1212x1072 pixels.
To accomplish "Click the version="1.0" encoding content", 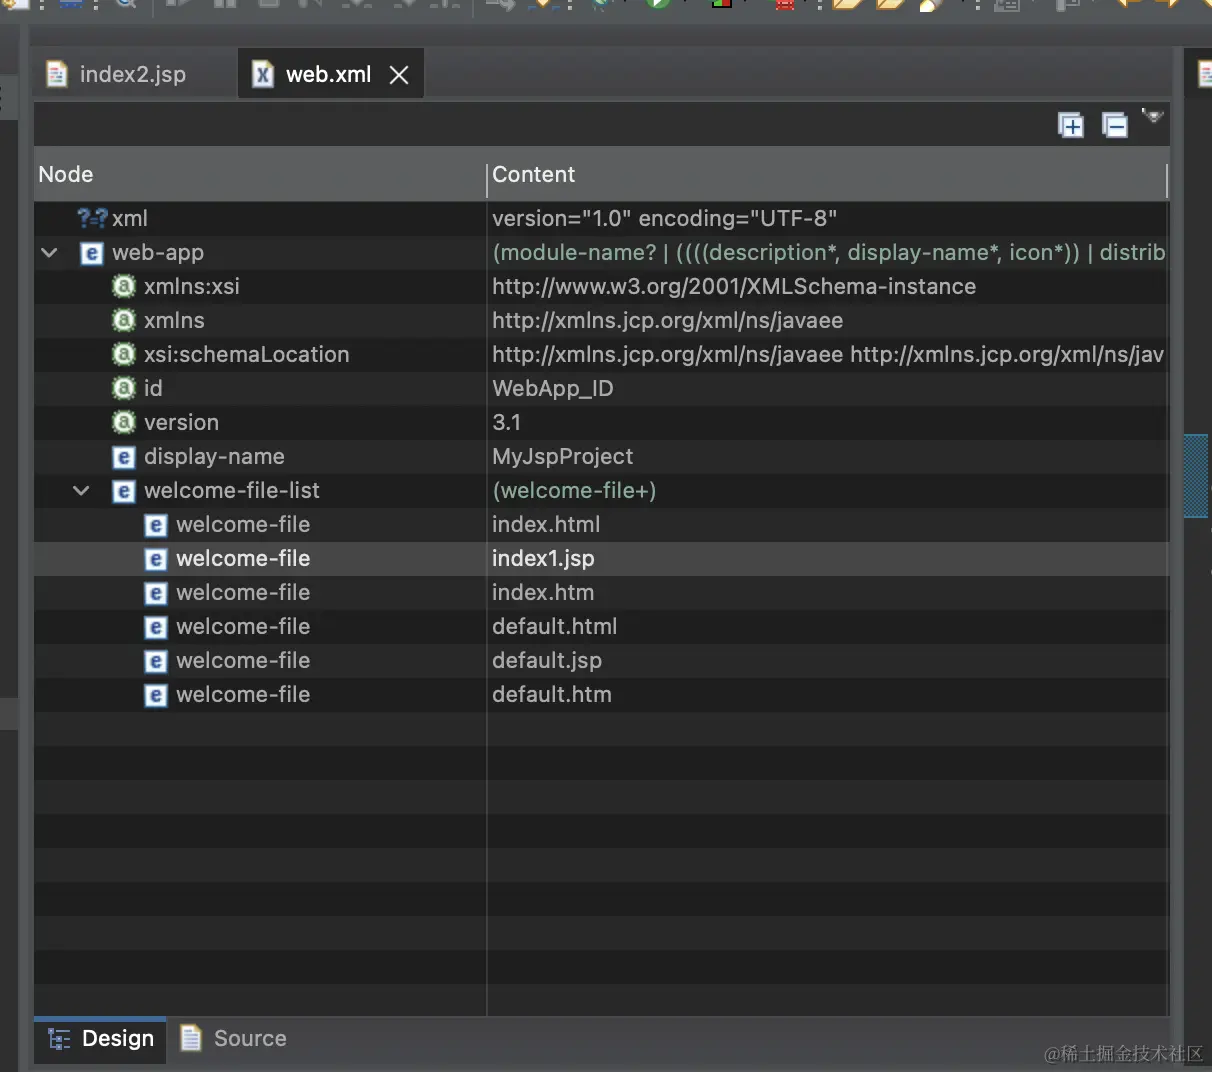I will point(664,219).
